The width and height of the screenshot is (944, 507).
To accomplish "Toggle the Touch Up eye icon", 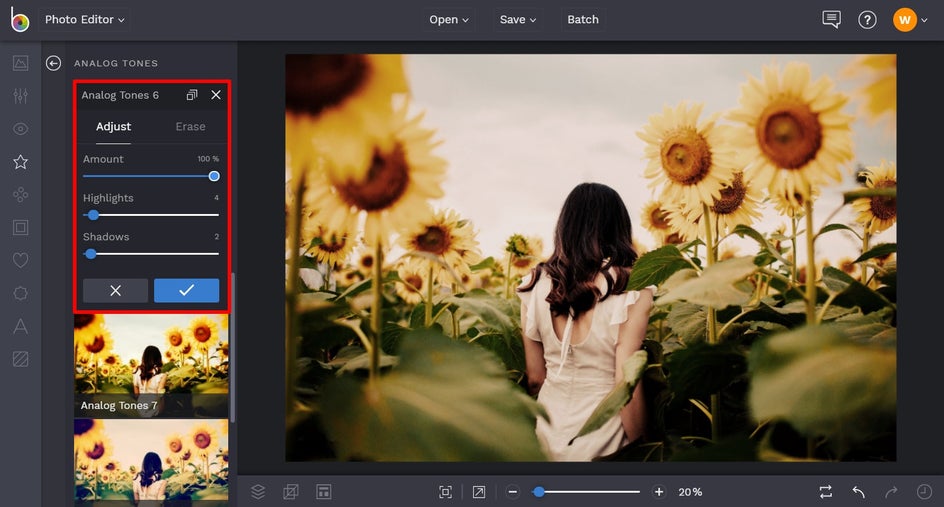I will point(20,129).
